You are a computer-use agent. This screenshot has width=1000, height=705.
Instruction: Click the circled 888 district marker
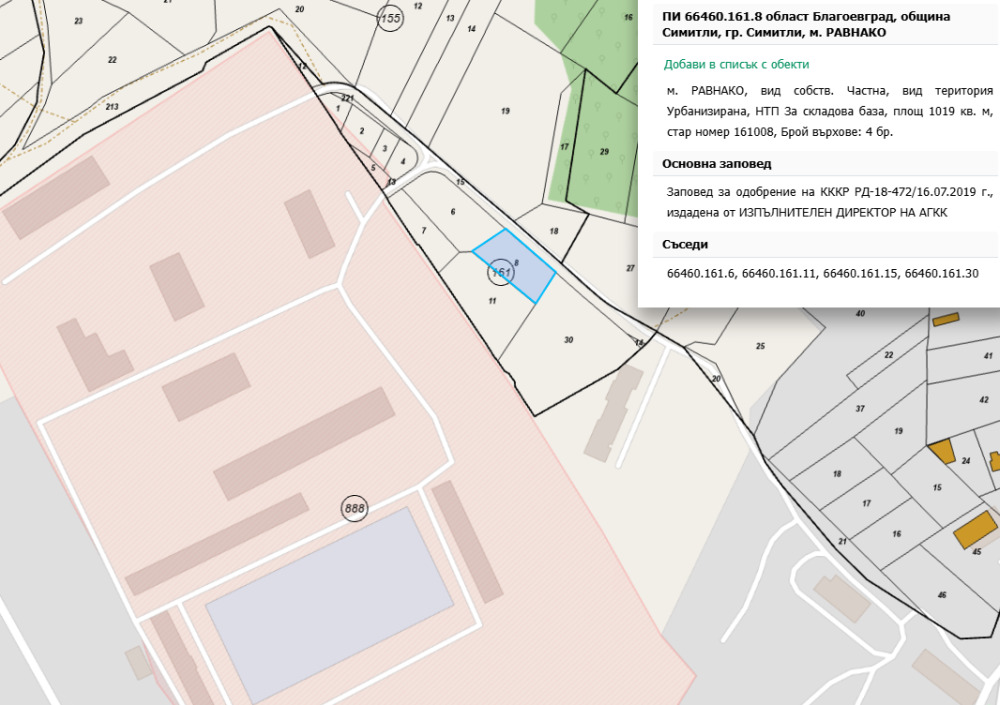click(x=354, y=508)
